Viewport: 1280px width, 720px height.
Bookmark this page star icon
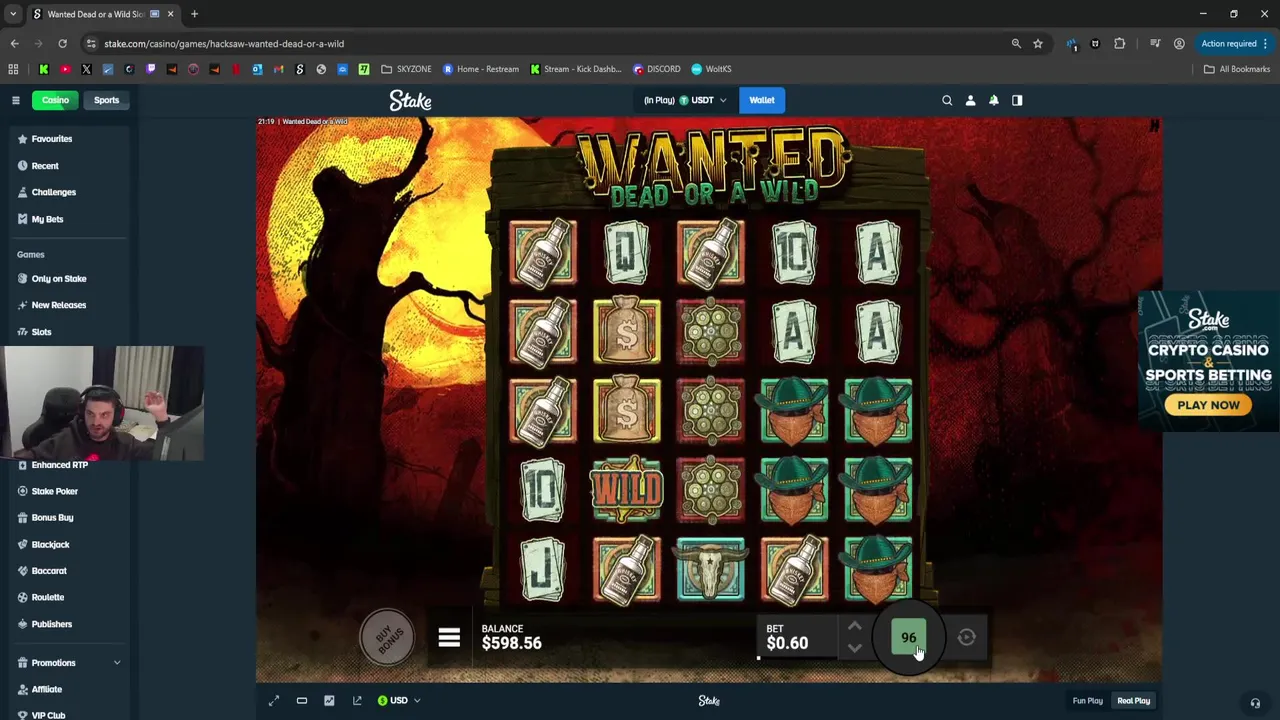coord(1038,44)
